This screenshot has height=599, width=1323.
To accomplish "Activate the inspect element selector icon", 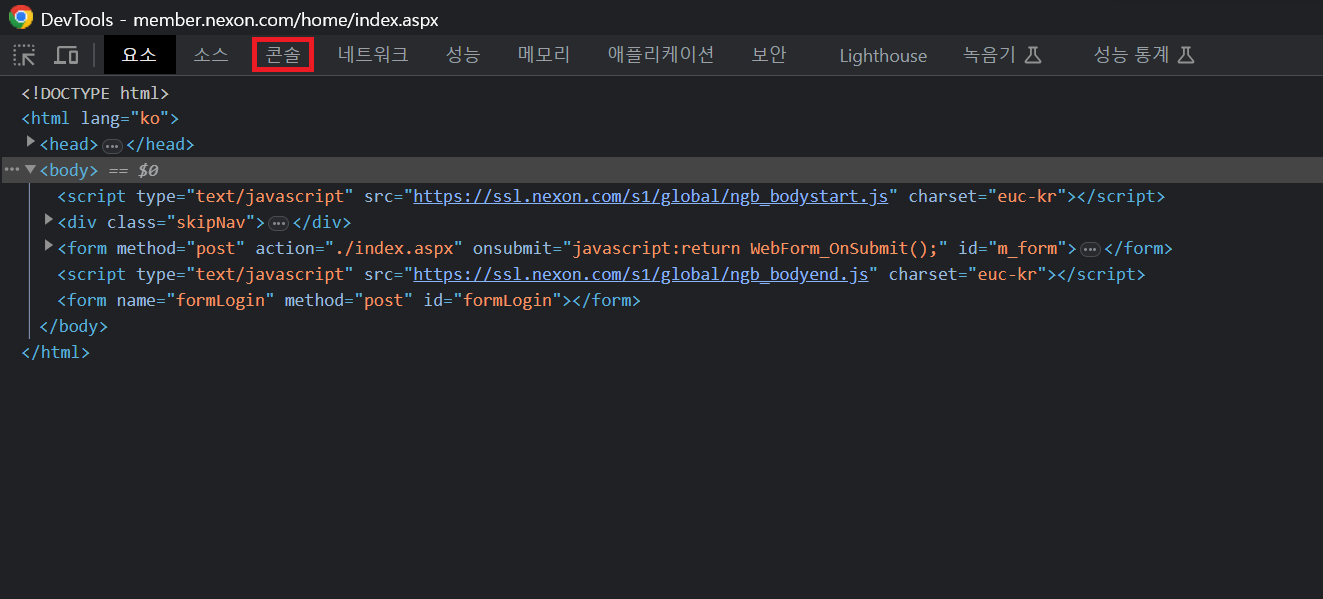I will click(x=24, y=55).
